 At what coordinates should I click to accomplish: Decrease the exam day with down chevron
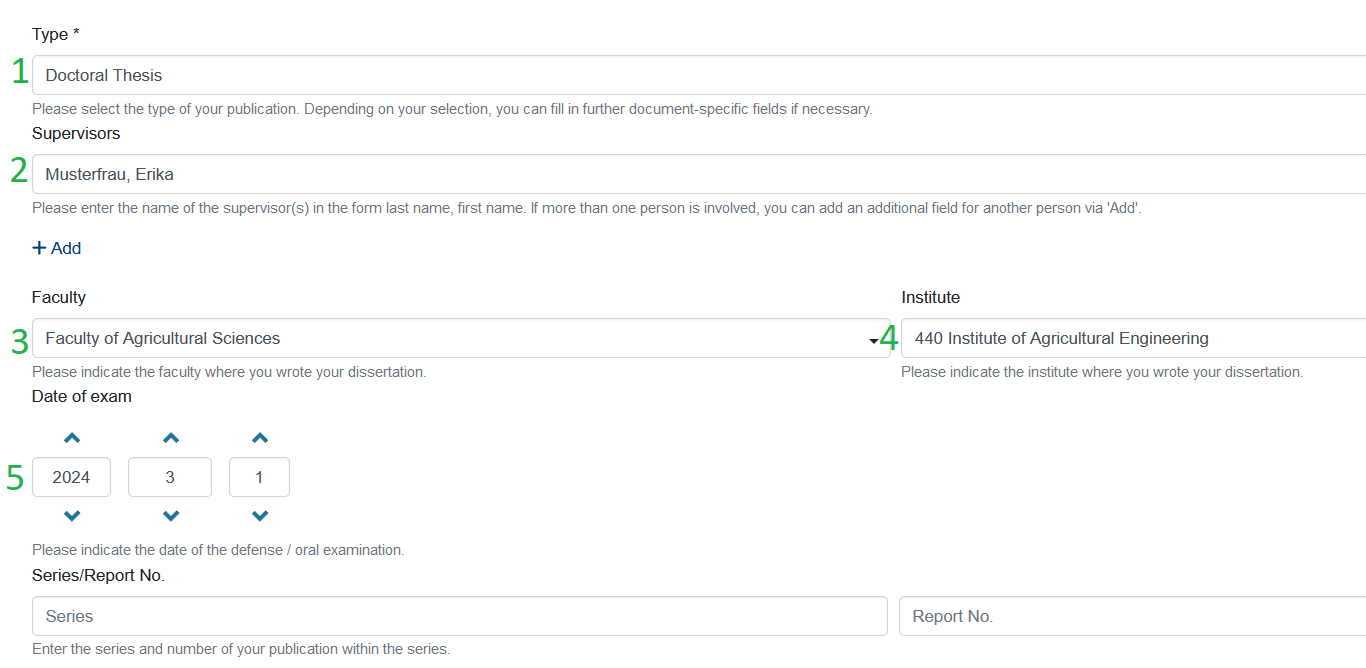(x=260, y=516)
